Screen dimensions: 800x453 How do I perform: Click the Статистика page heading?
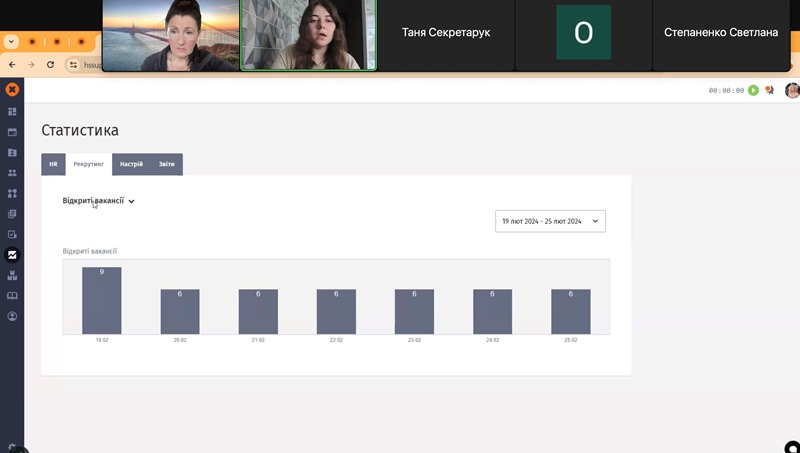click(80, 130)
